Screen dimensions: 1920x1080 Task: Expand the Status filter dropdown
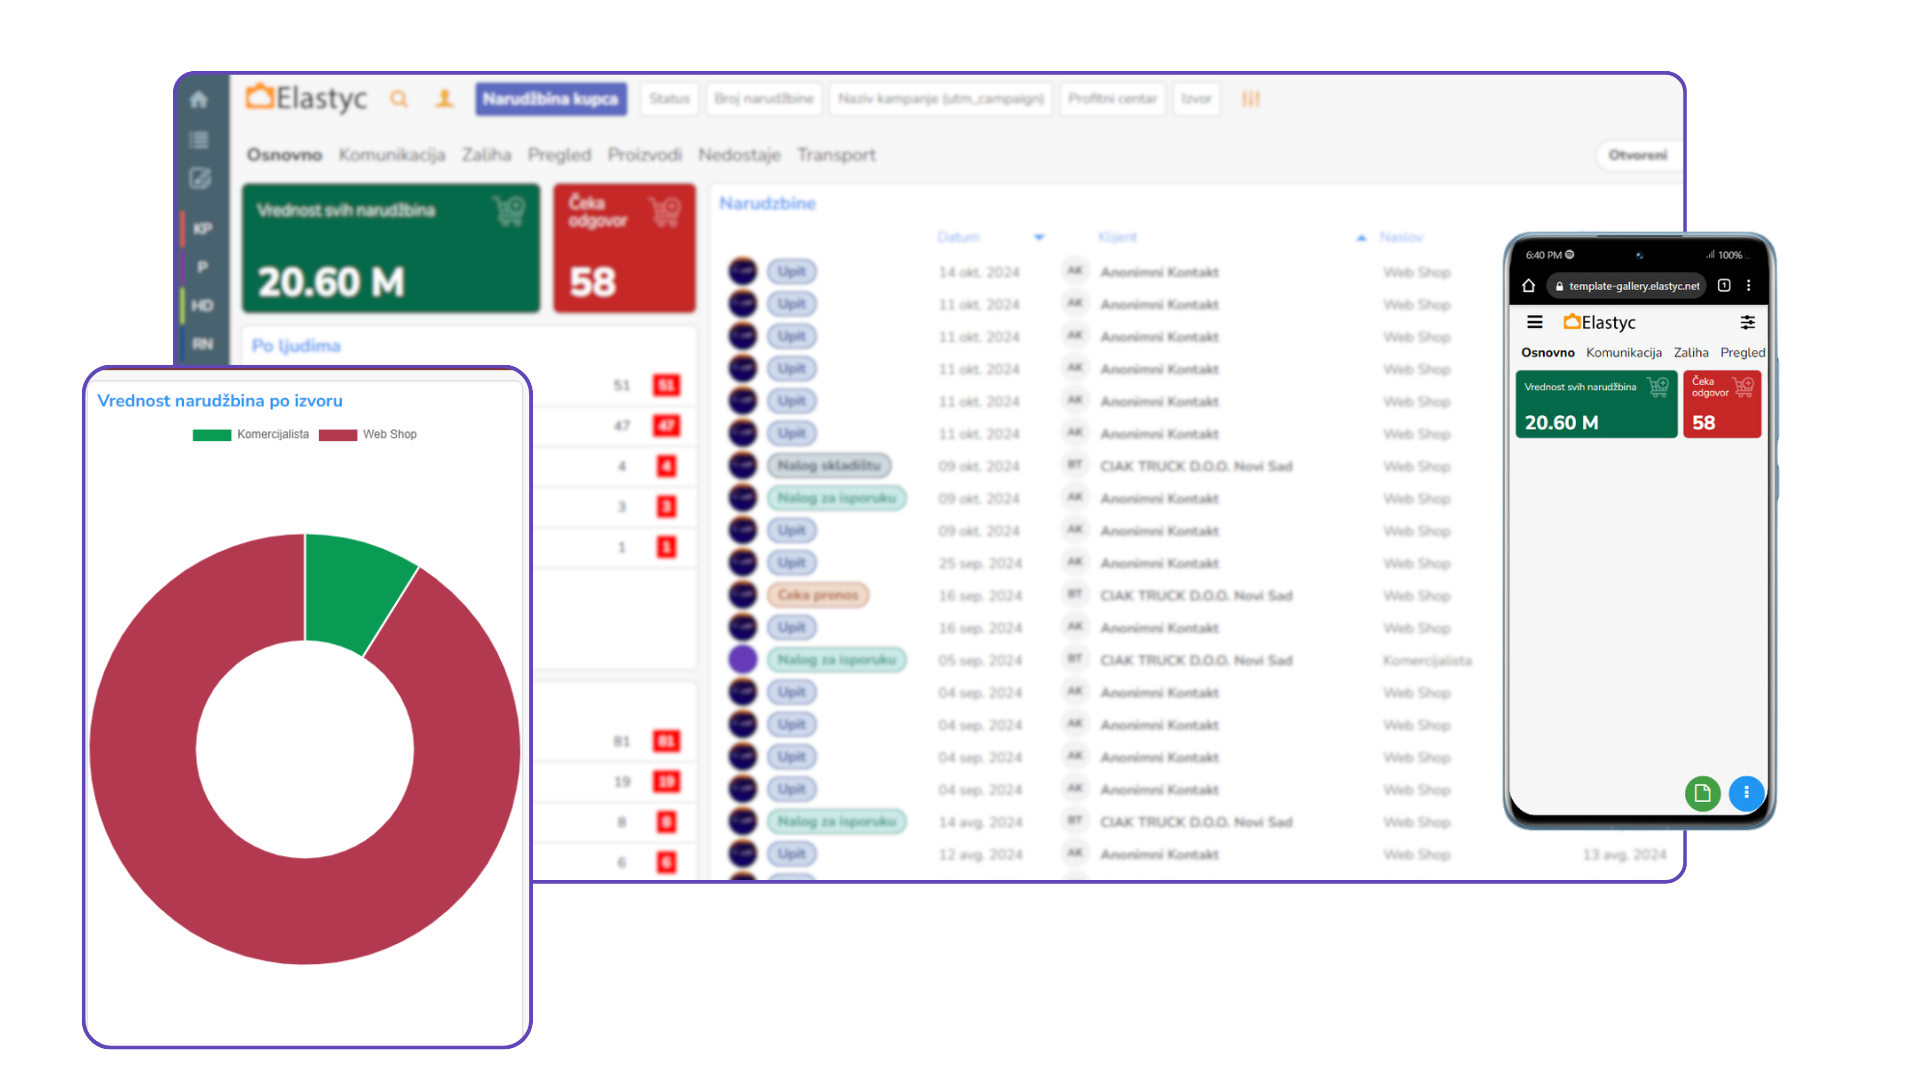[669, 99]
